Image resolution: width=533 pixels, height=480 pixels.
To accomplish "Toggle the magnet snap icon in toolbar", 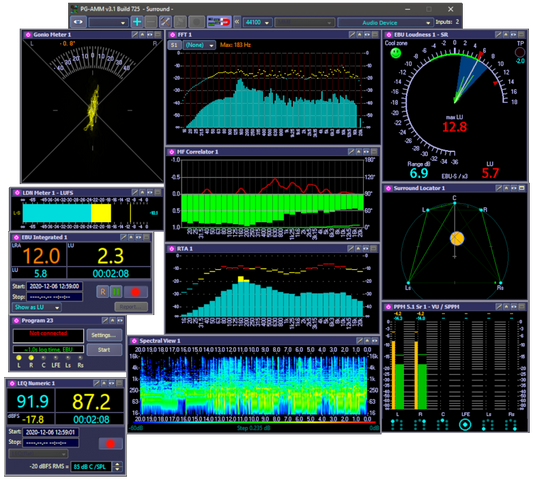I will point(219,22).
